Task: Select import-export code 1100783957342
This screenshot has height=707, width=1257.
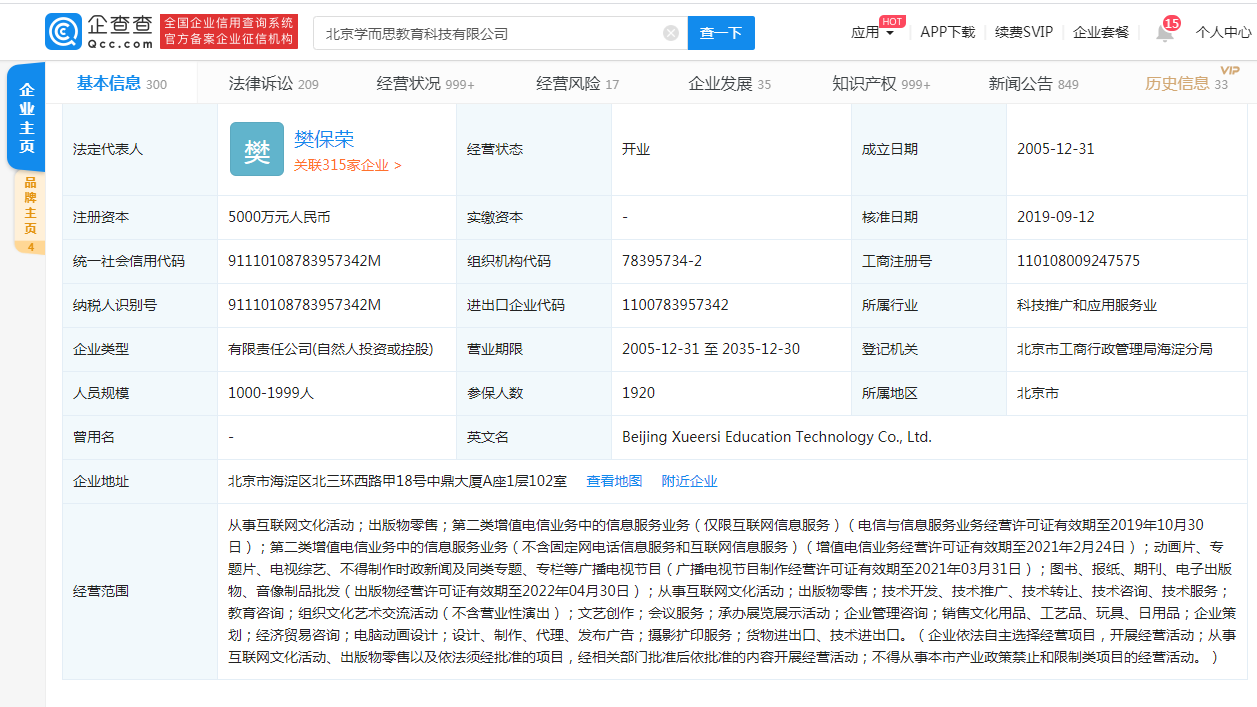Action: (675, 305)
